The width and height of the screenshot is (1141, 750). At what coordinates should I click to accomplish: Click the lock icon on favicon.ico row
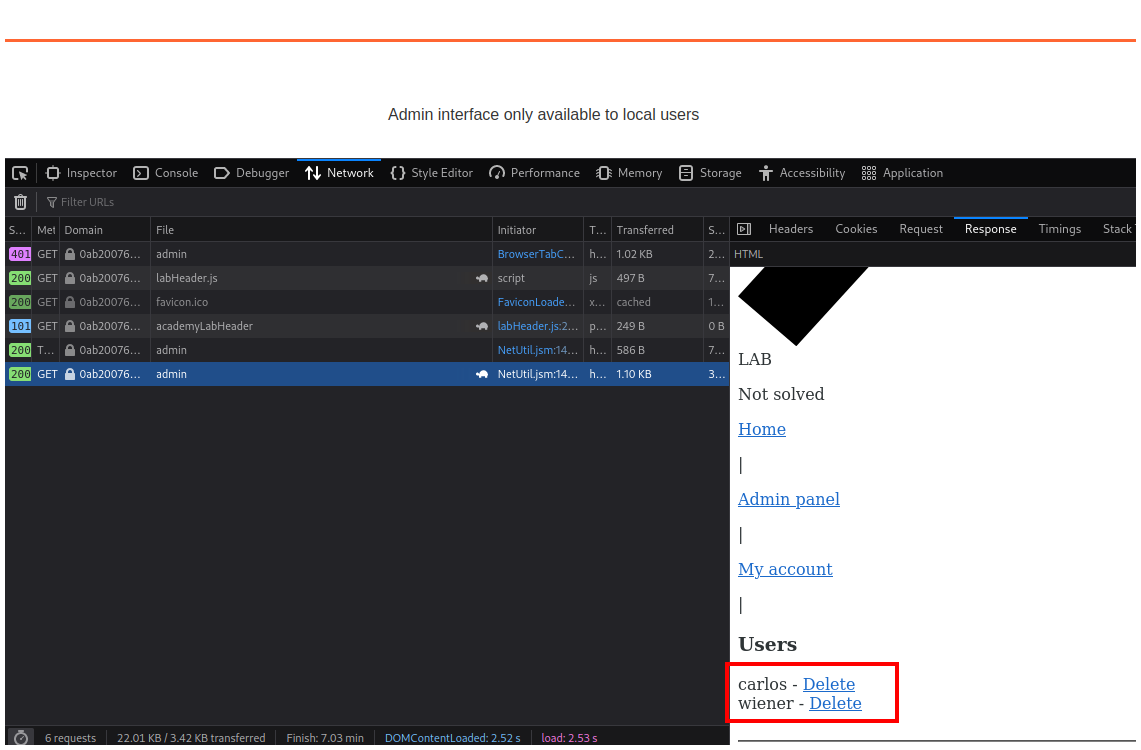tap(70, 302)
